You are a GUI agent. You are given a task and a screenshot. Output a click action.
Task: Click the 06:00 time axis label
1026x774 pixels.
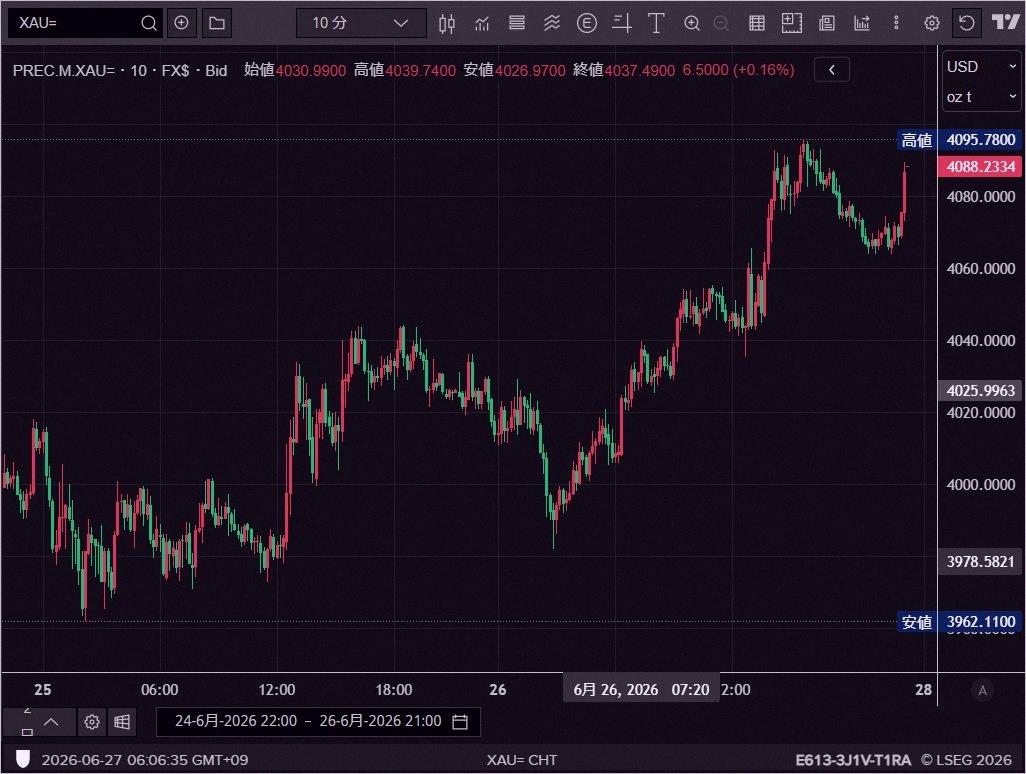[x=160, y=690]
